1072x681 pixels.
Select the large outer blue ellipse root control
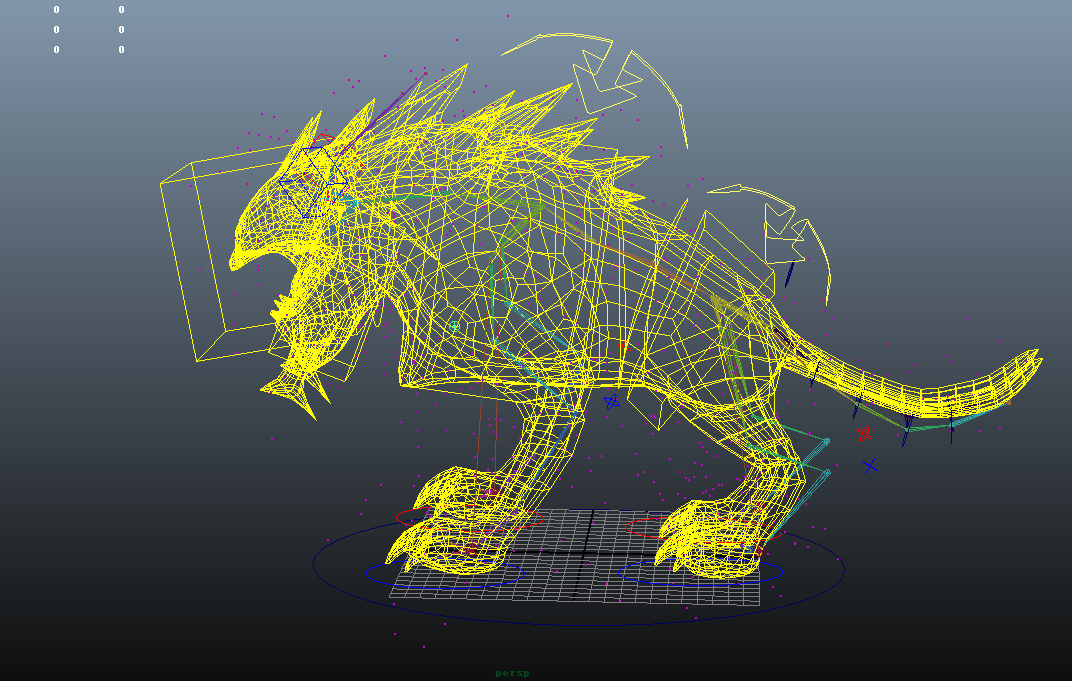coord(579,567)
